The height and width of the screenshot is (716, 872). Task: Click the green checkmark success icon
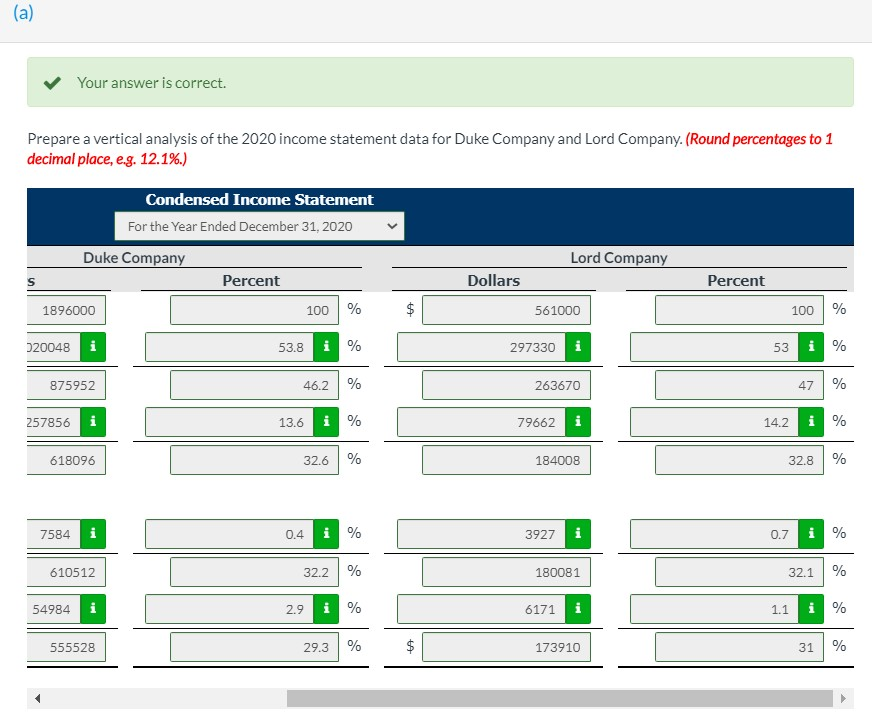(x=52, y=83)
